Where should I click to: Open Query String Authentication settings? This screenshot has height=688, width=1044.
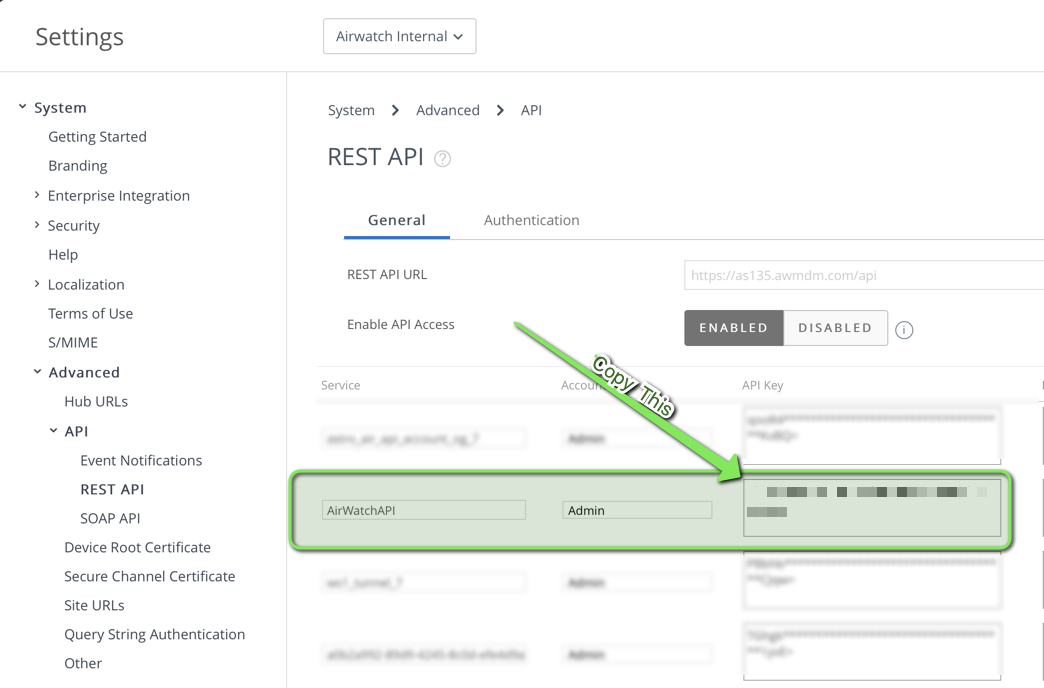tap(154, 634)
